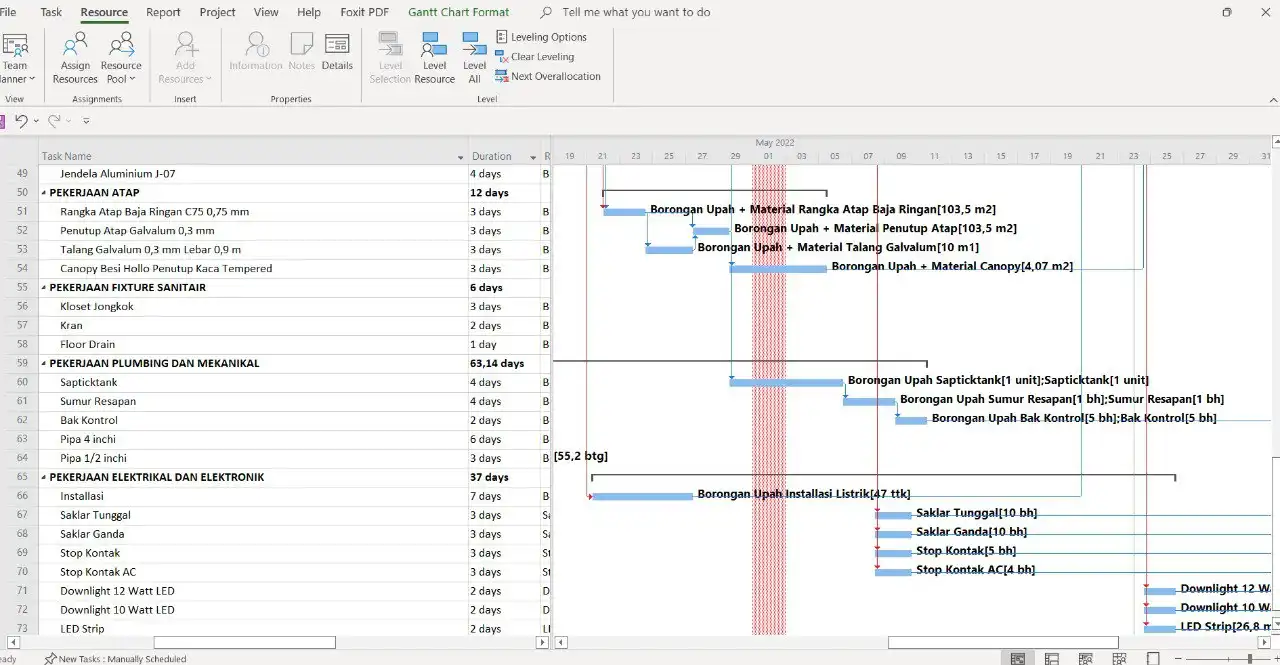Open the File tab
This screenshot has width=1280, height=665.
pyautogui.click(x=7, y=12)
